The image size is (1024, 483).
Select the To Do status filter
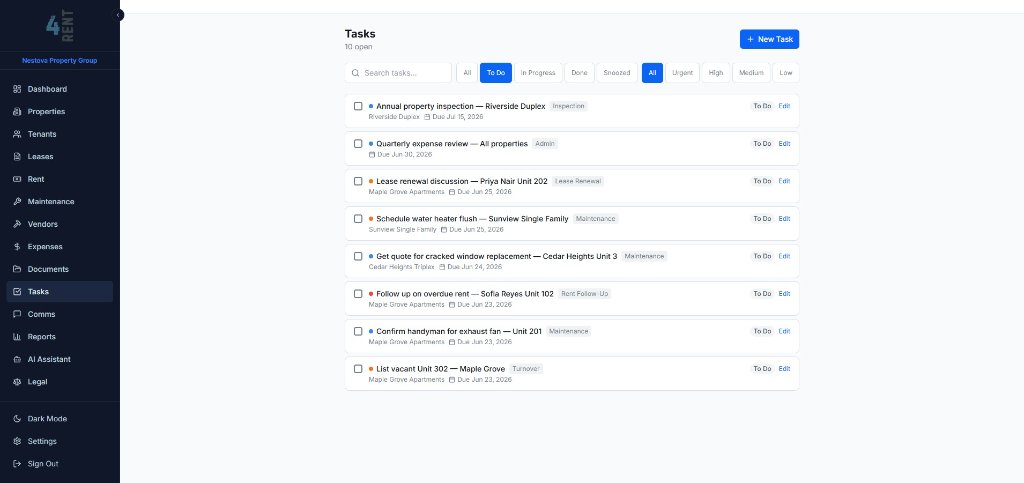496,73
